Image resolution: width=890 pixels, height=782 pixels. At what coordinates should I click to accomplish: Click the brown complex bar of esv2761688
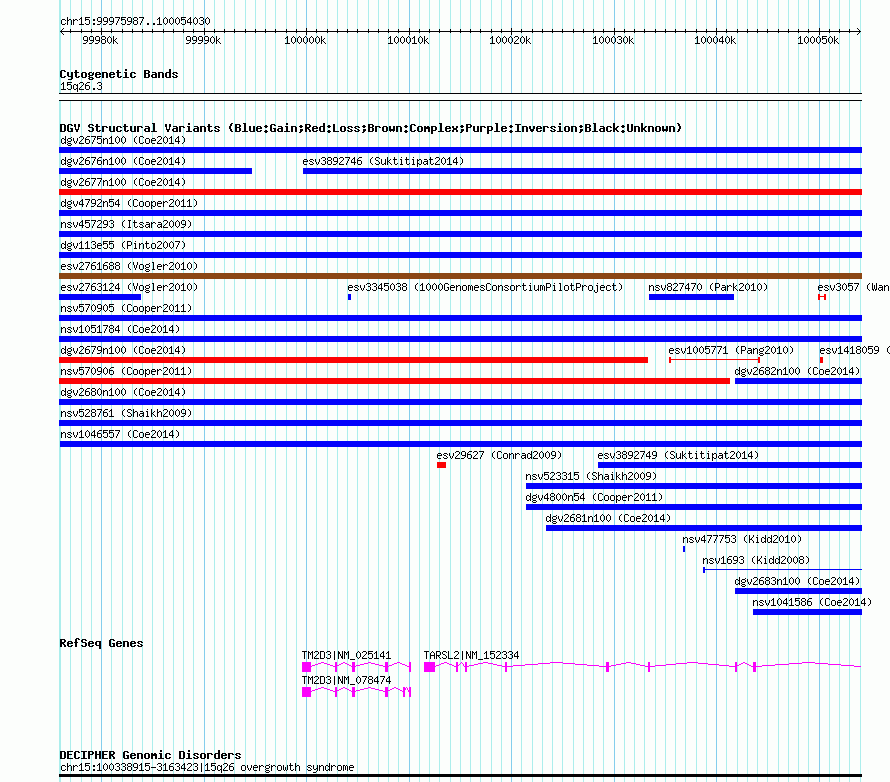(460, 276)
